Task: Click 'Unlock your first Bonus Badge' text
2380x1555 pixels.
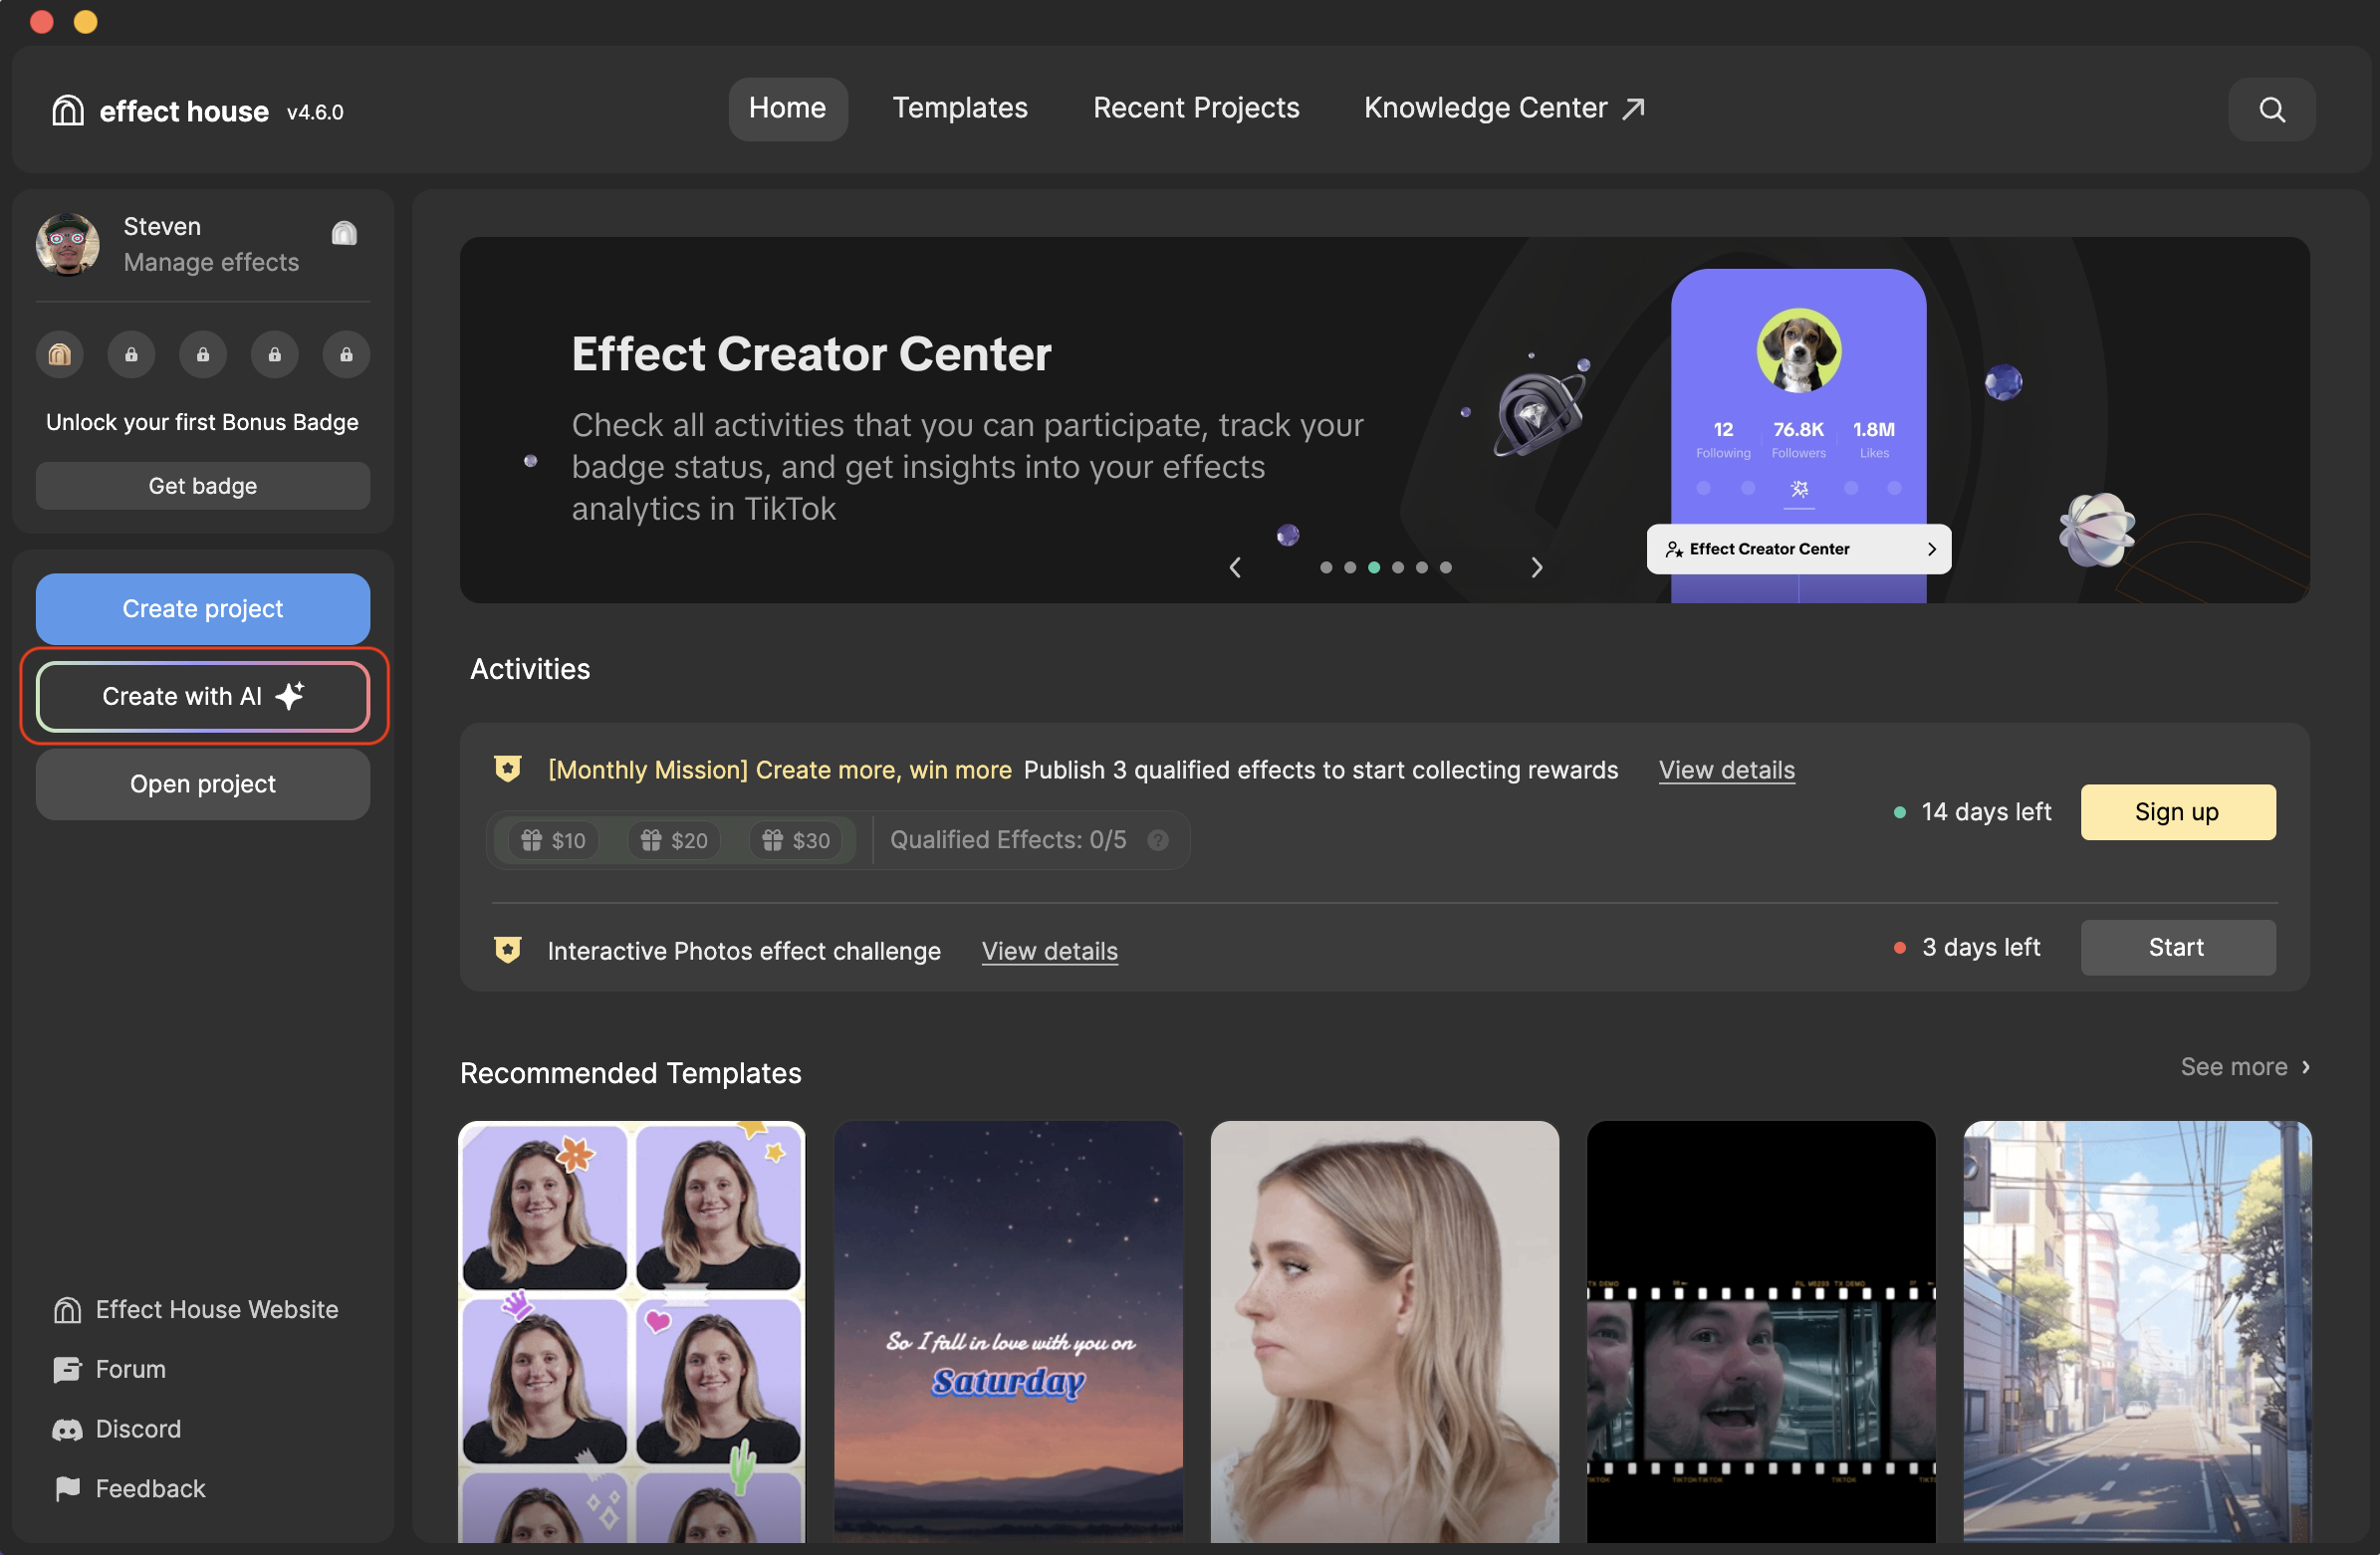Action: coord(202,422)
